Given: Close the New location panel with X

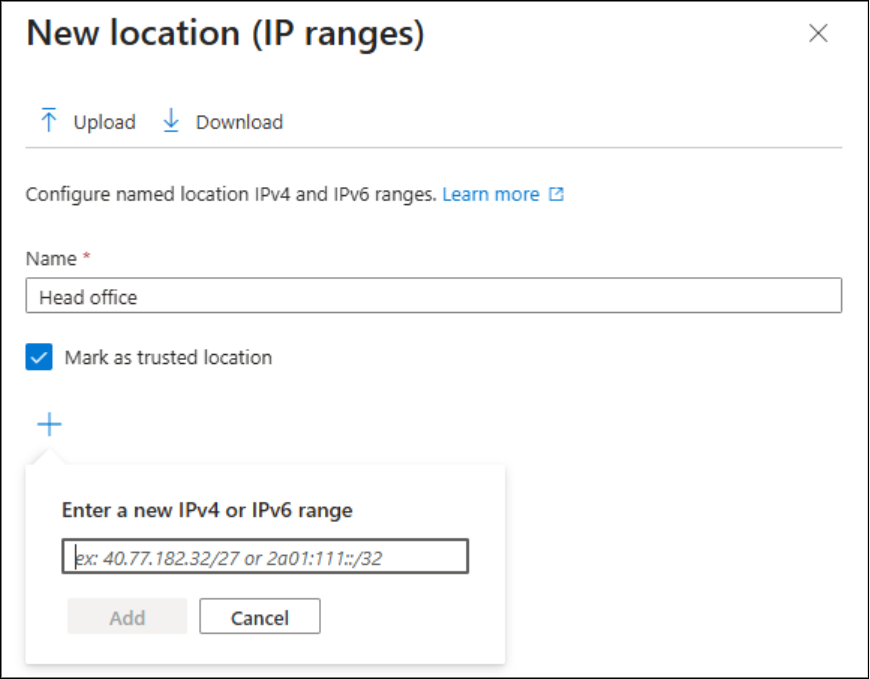Looking at the screenshot, I should (x=818, y=34).
